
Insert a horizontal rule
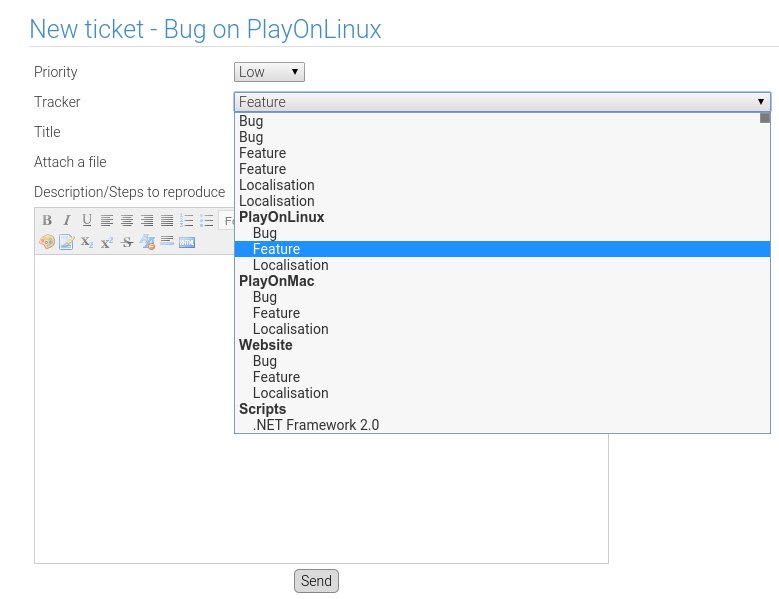[167, 241]
